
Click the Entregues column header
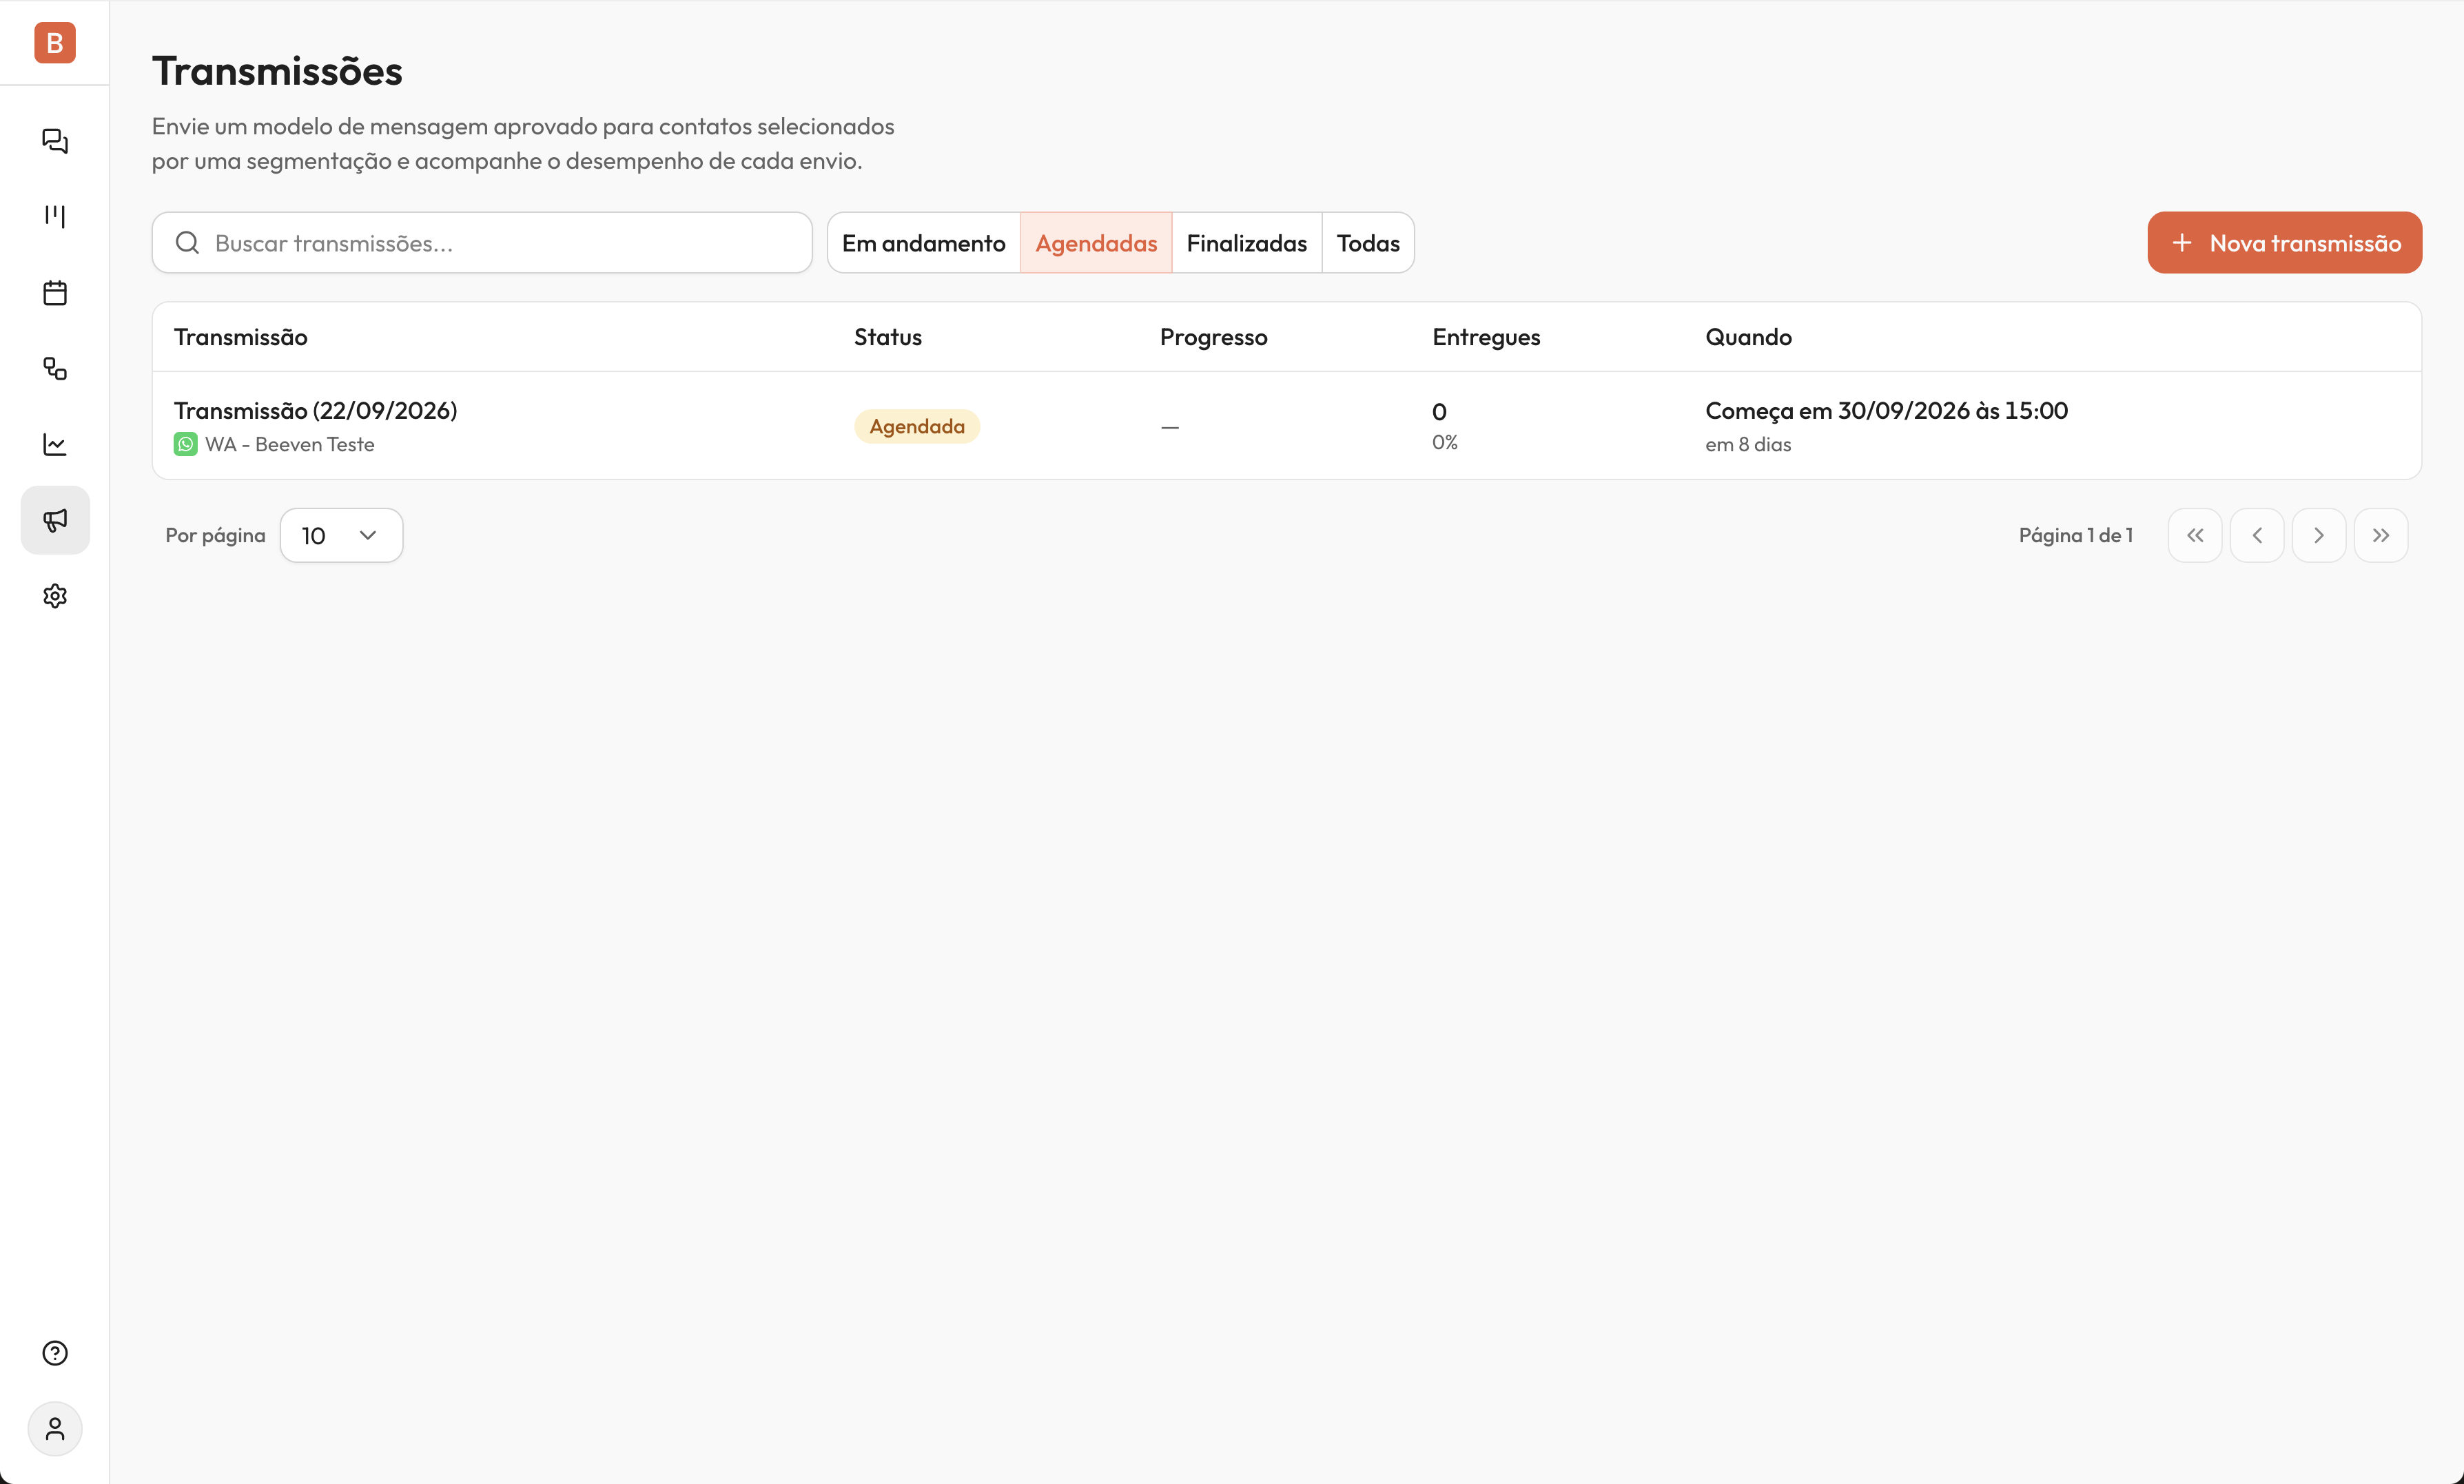pos(1486,337)
